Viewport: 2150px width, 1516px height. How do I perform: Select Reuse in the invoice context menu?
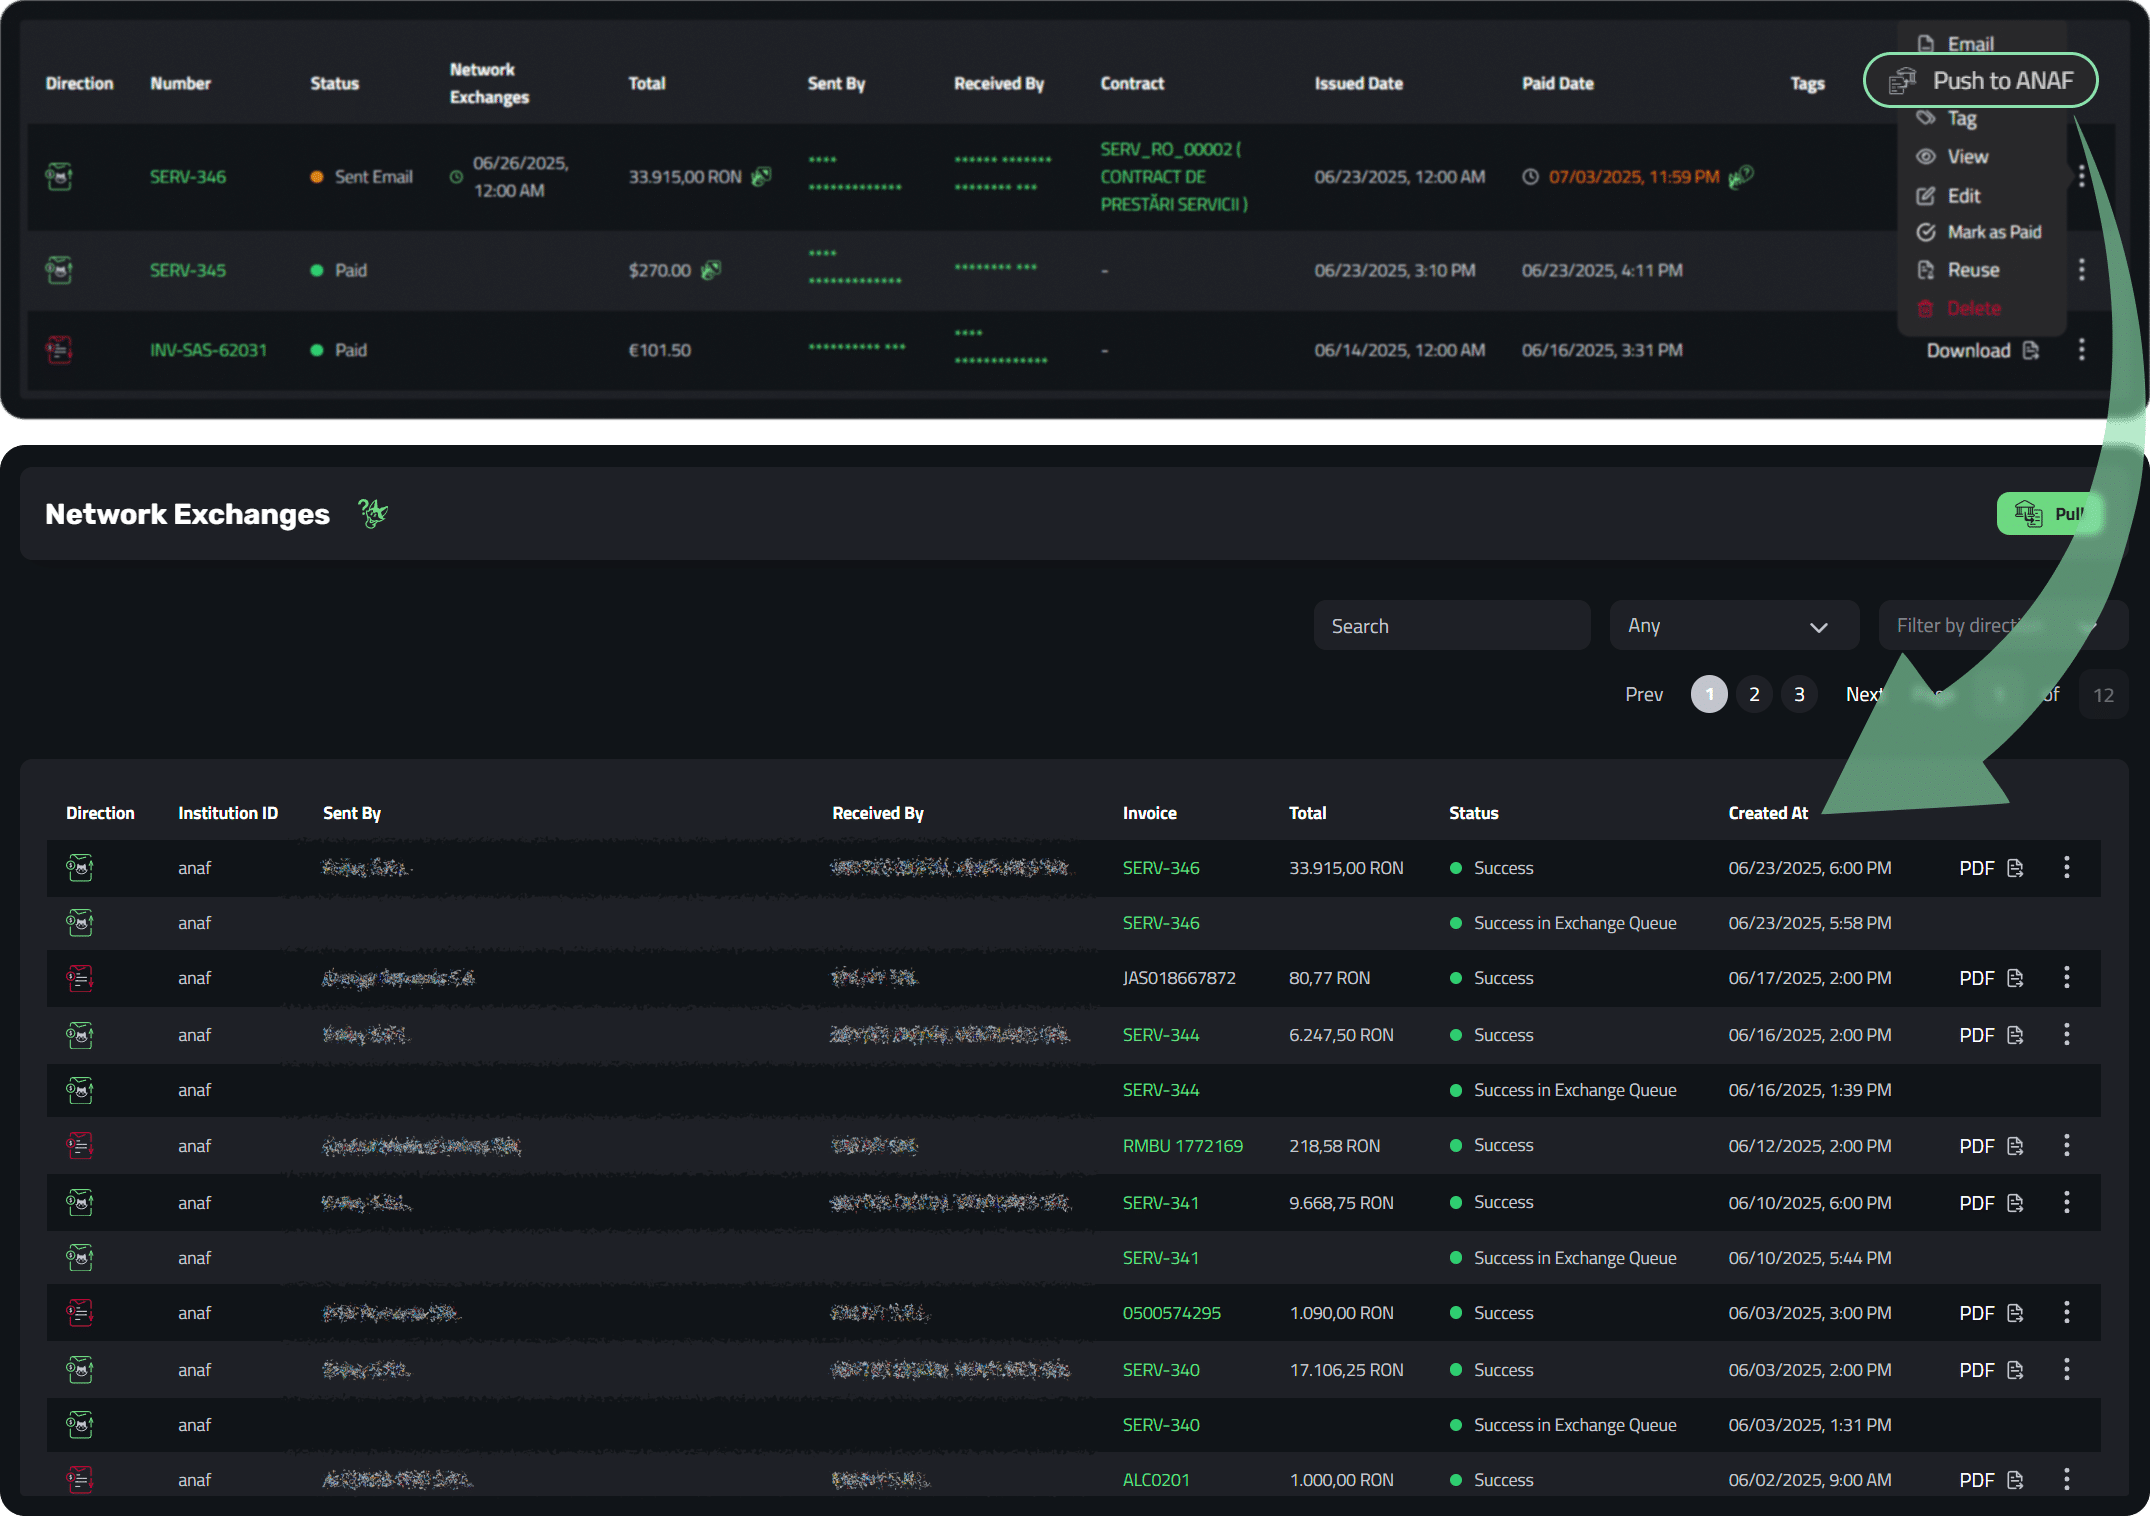click(1972, 270)
